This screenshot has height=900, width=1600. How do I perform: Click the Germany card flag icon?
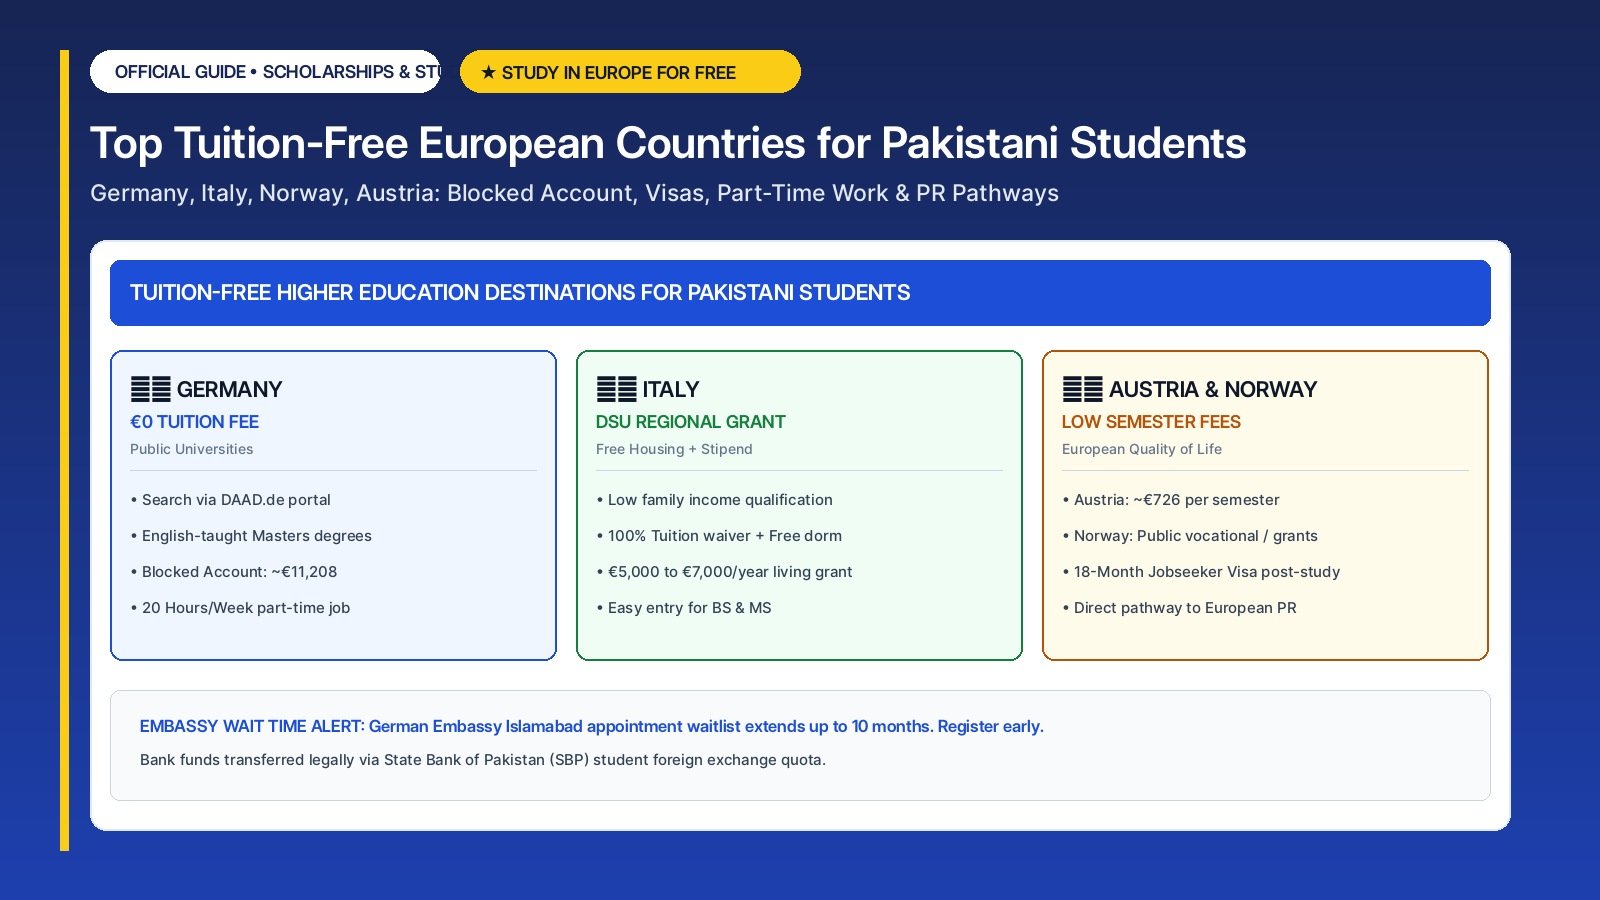[x=151, y=389]
